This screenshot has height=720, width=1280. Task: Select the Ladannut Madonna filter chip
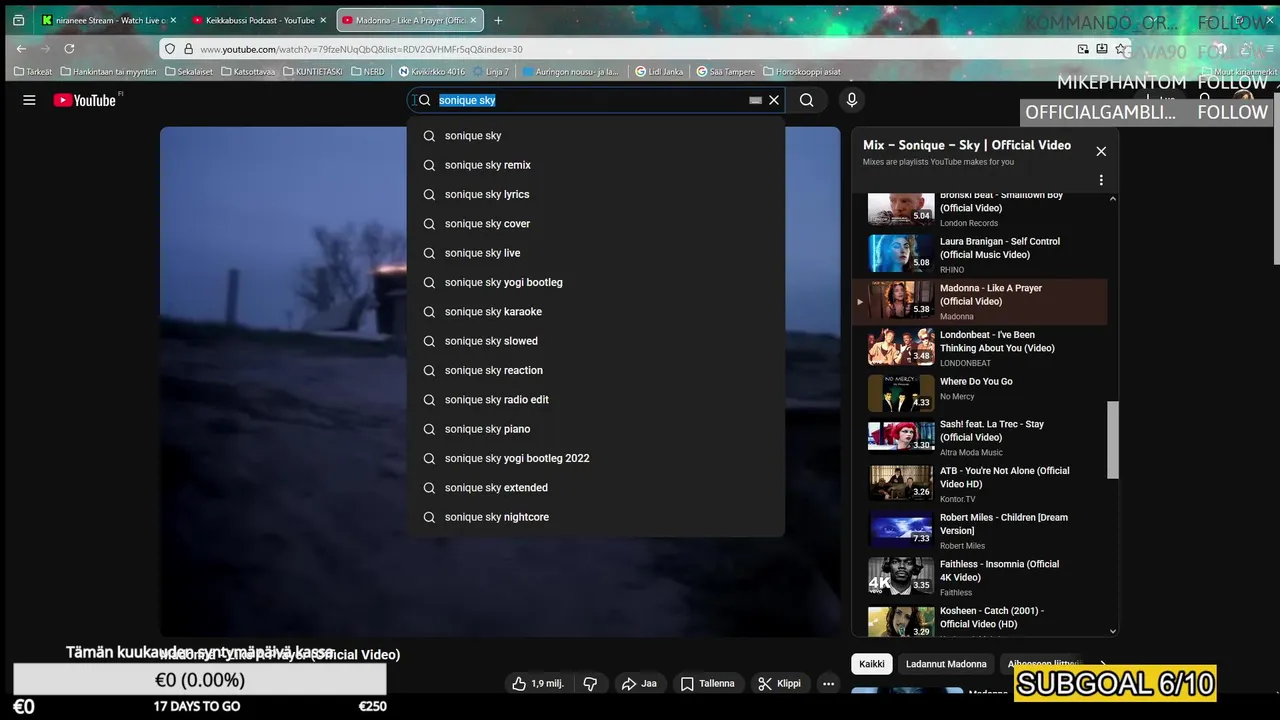[x=946, y=664]
